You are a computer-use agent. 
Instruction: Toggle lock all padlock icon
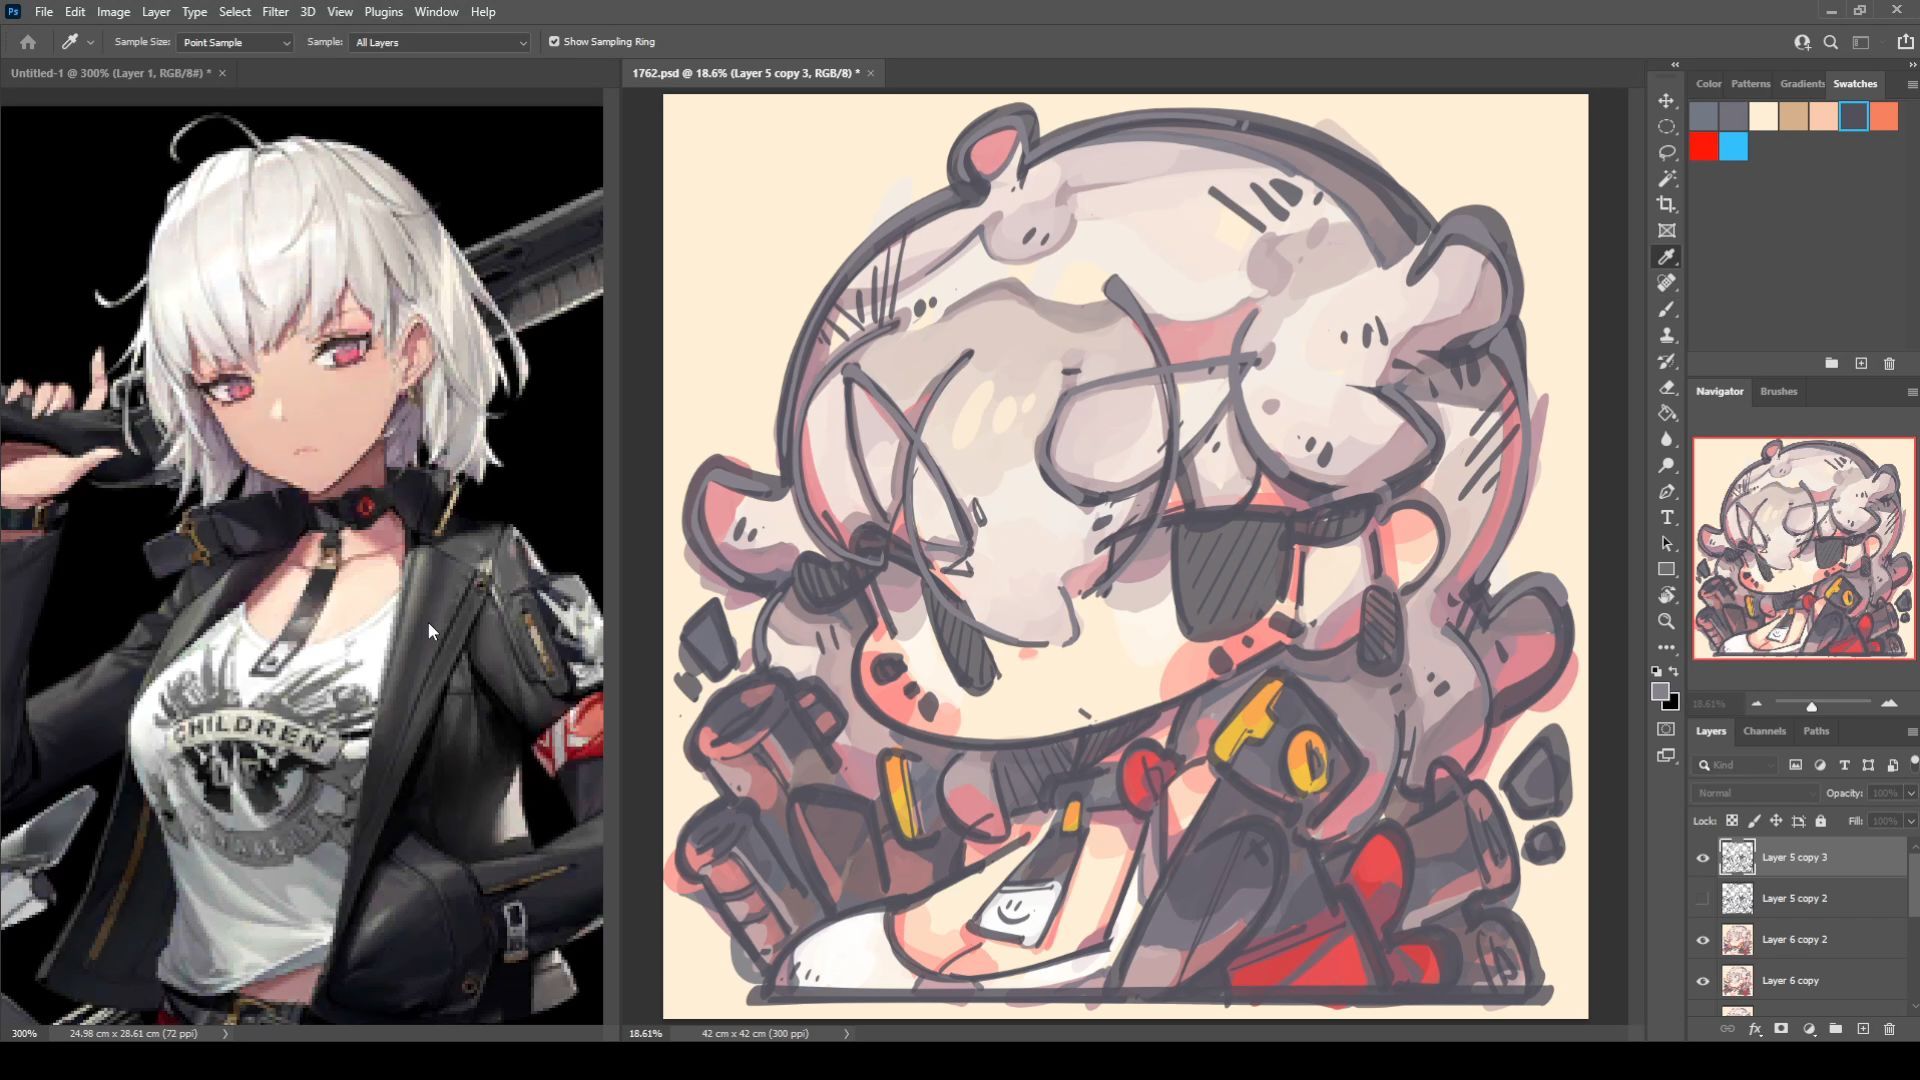[x=1821, y=821]
